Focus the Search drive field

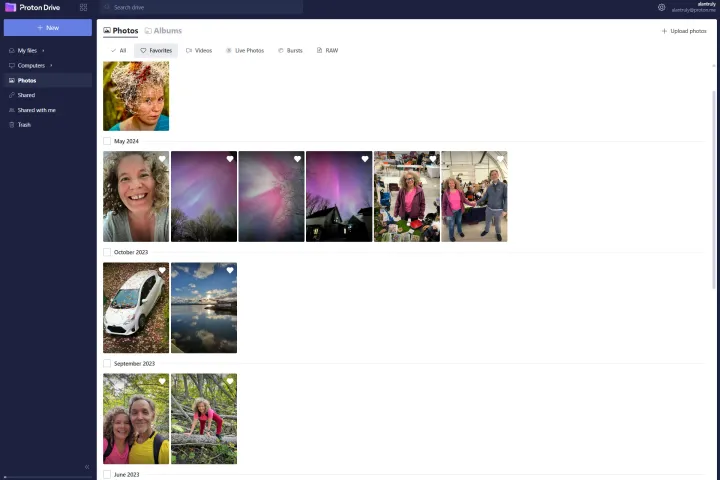(x=200, y=7)
